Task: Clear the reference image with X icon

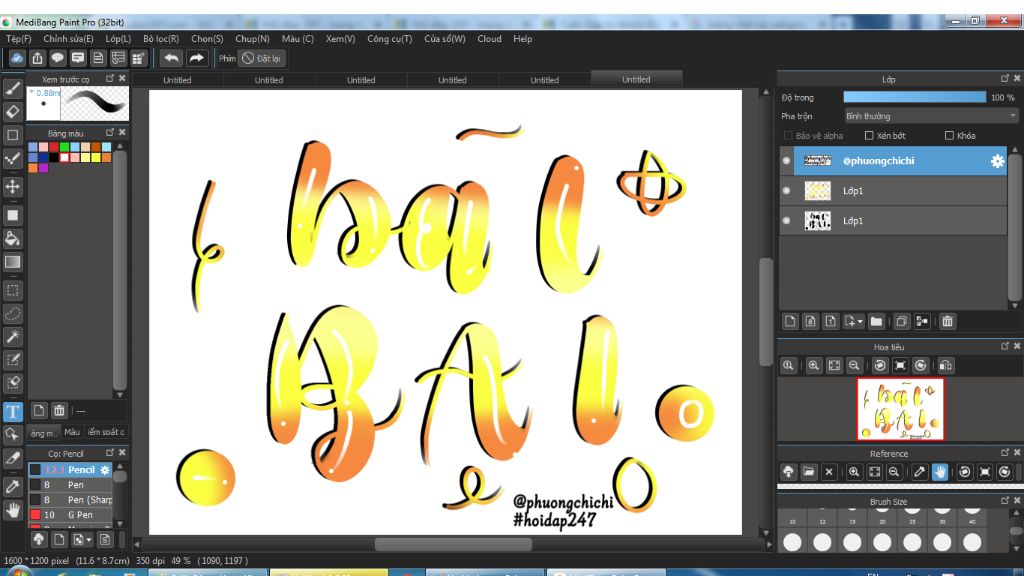Action: (829, 472)
